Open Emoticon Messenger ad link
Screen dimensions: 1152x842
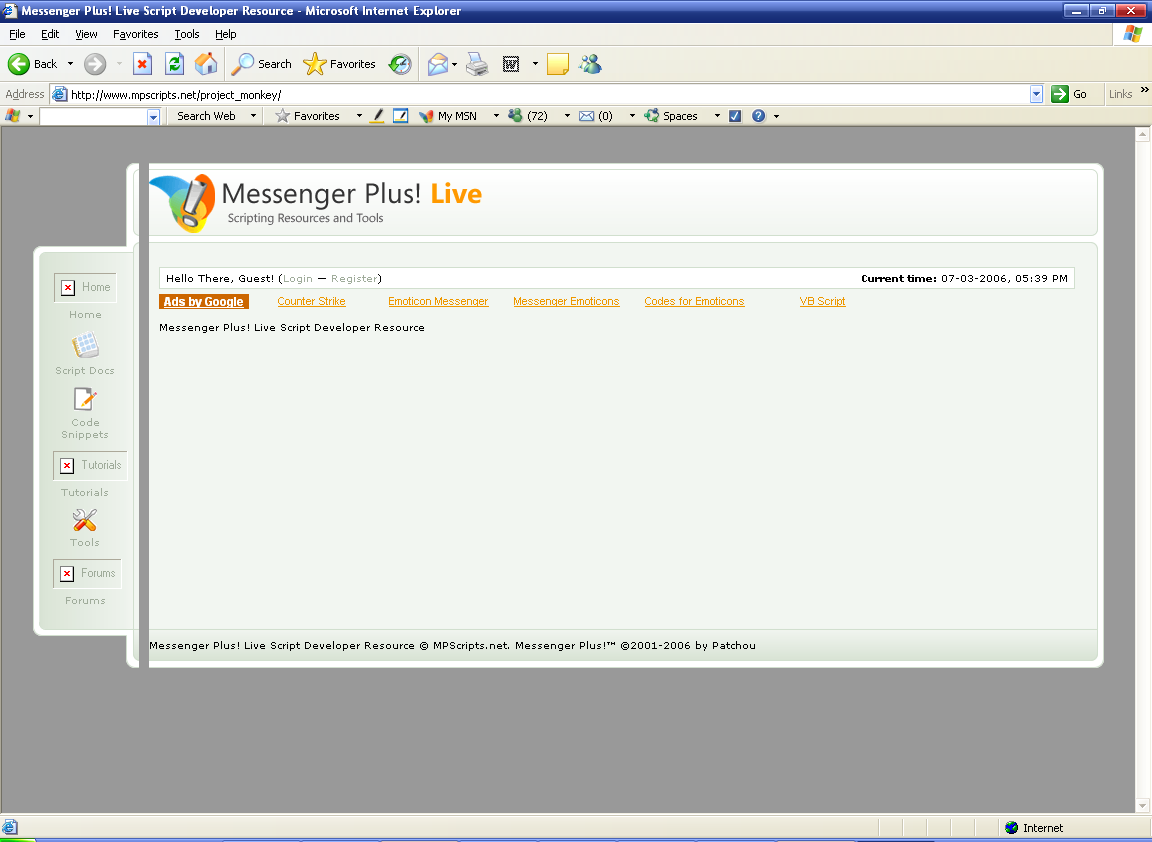438,301
